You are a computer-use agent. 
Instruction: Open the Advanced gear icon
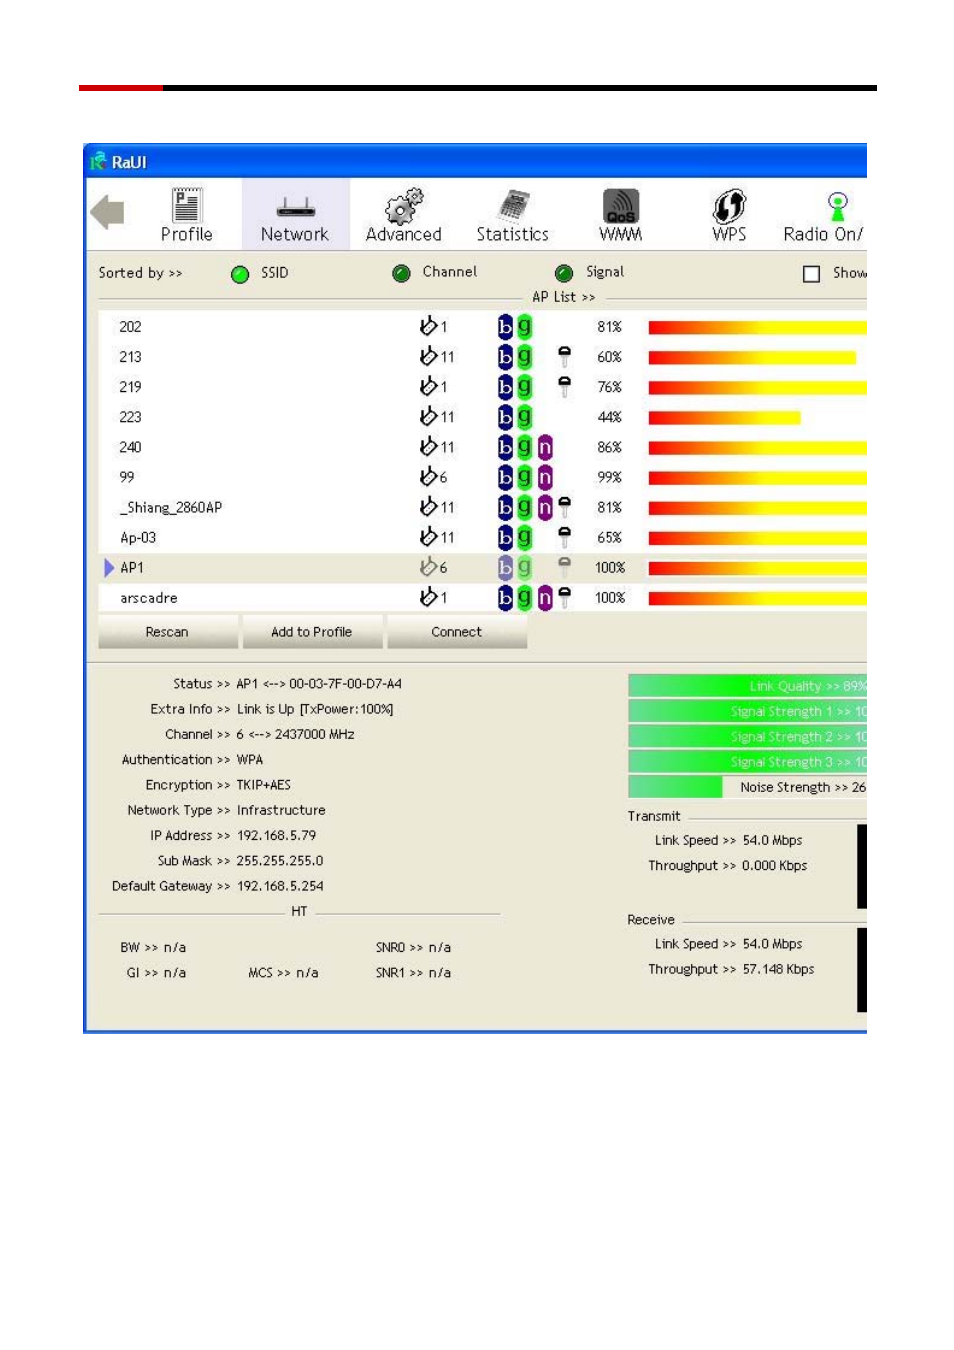(404, 206)
